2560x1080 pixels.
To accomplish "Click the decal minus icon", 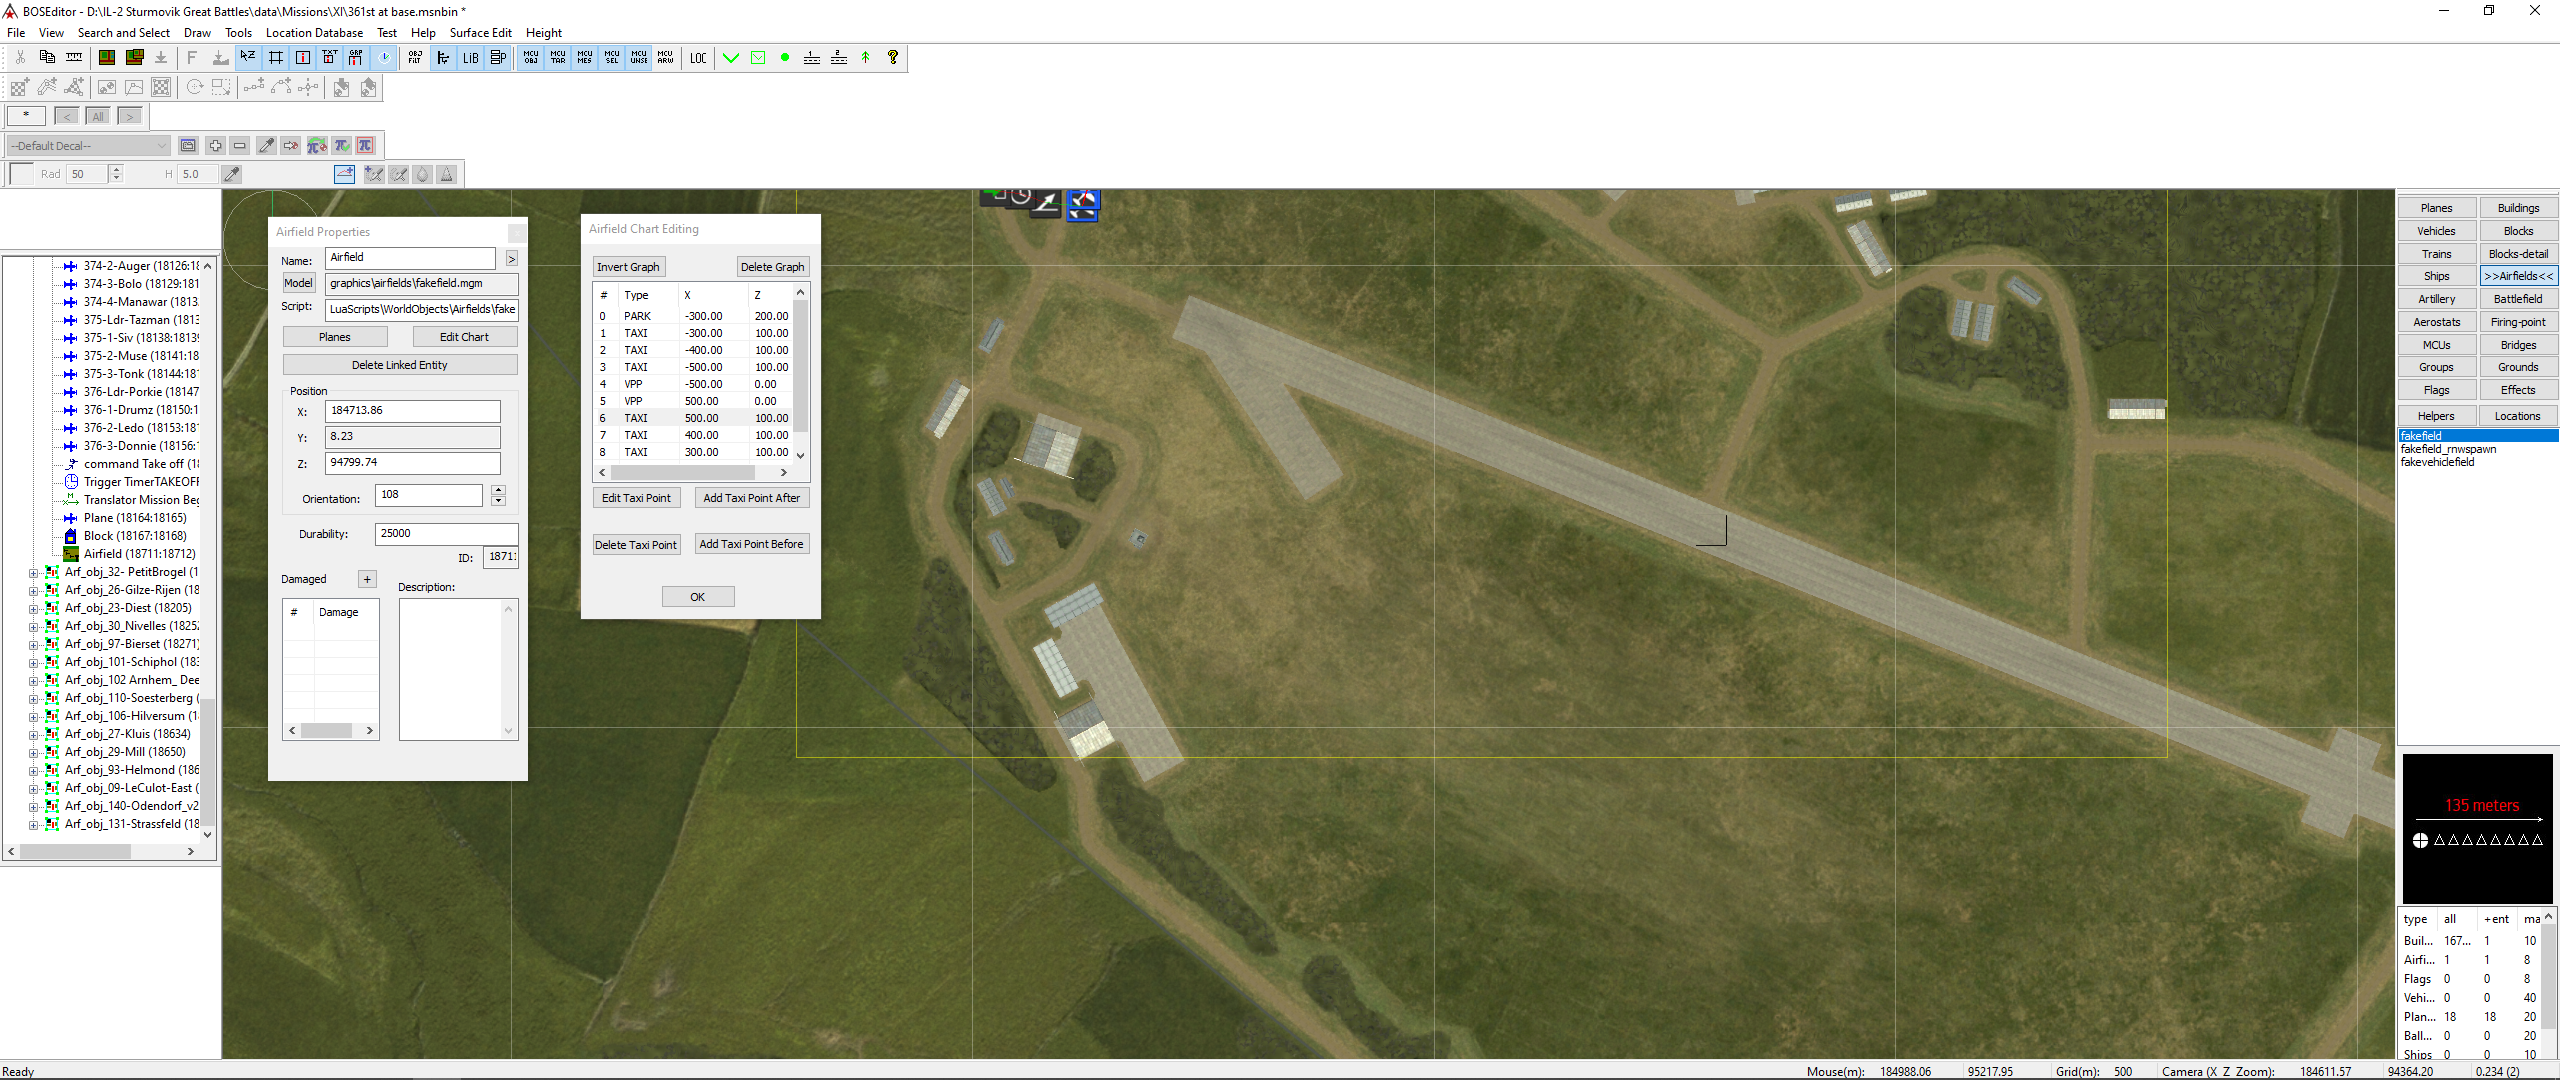I will (239, 146).
